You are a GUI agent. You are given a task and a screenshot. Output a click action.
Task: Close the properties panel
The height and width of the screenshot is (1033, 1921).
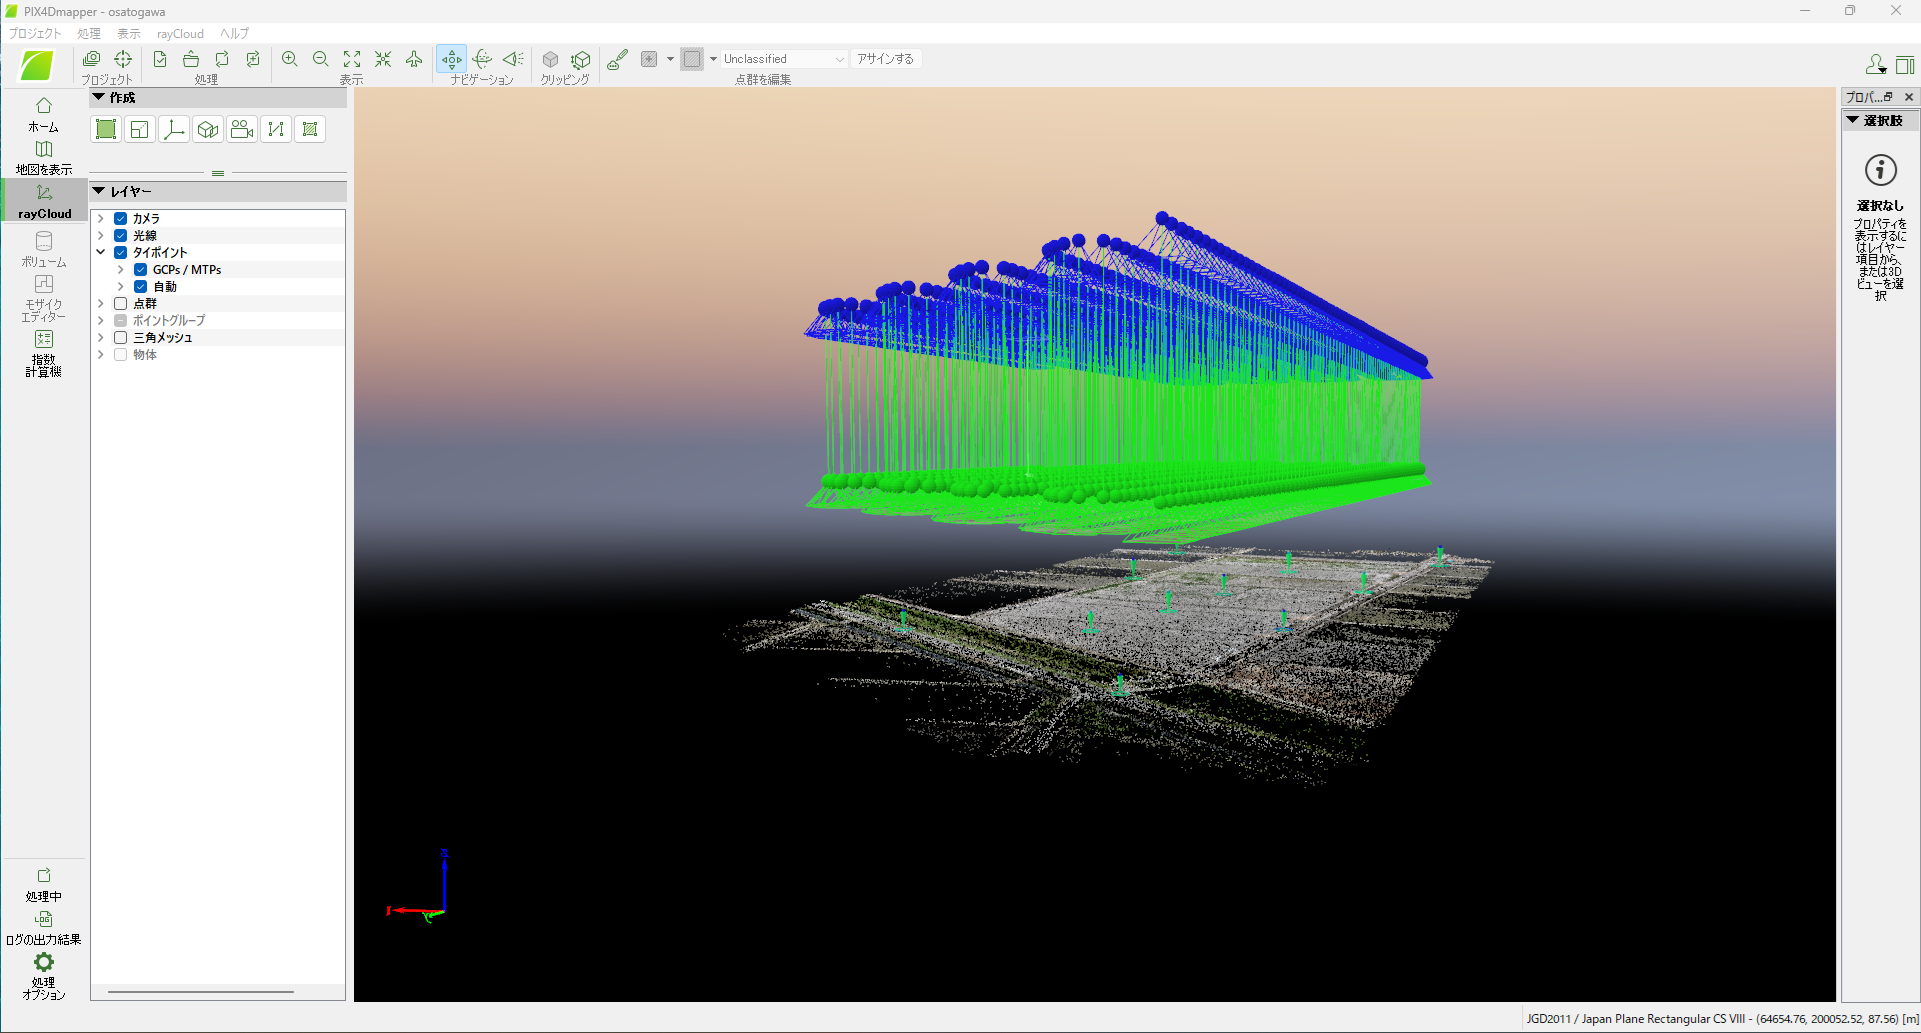click(1909, 97)
